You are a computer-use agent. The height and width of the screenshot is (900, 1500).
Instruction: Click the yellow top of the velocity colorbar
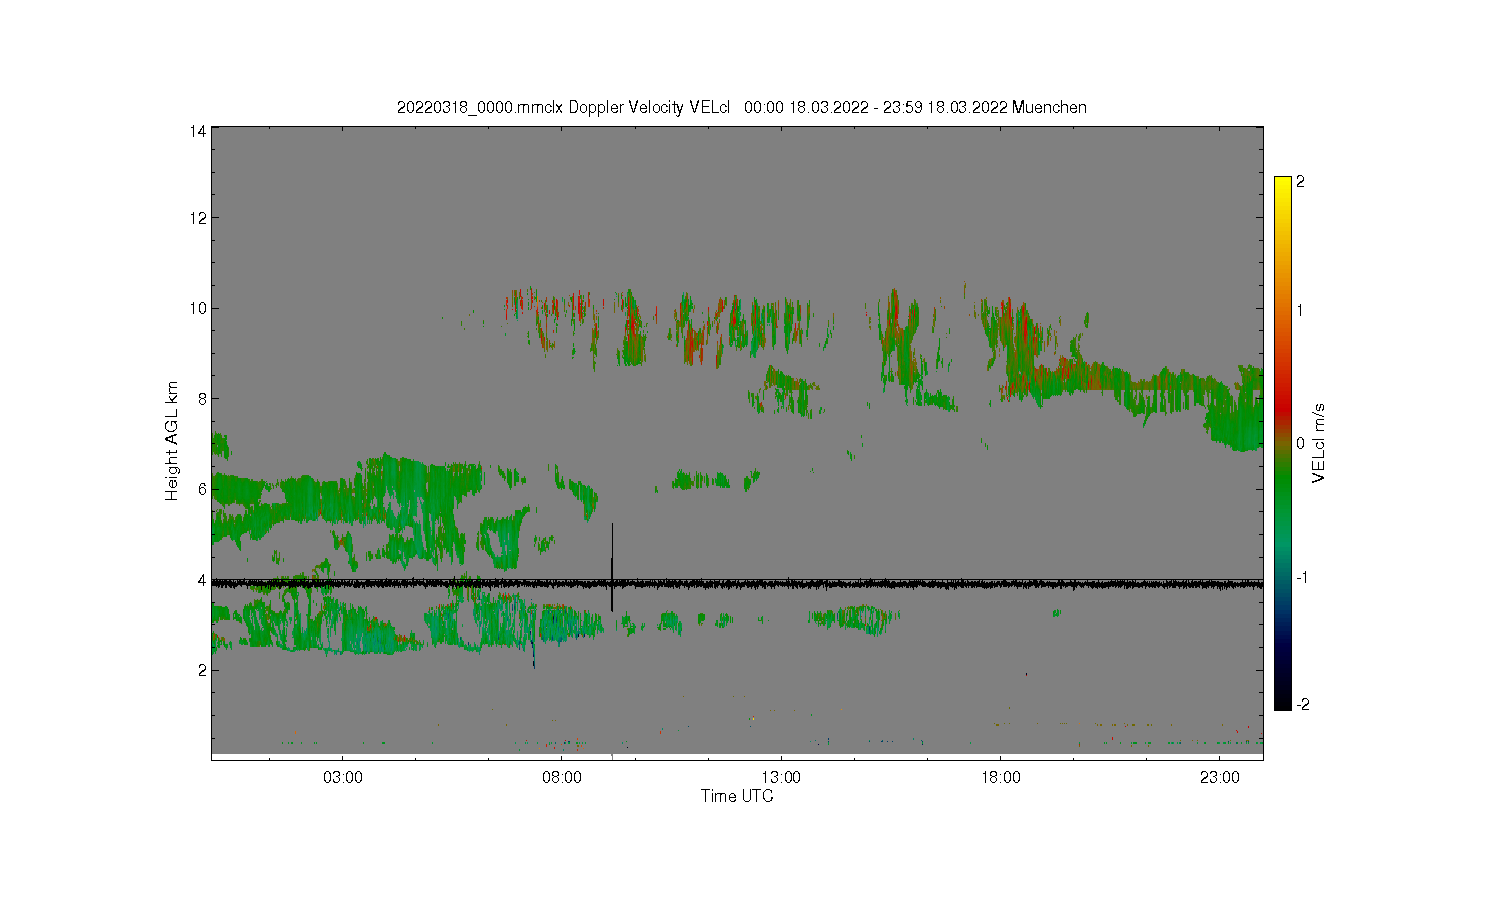tap(1283, 186)
